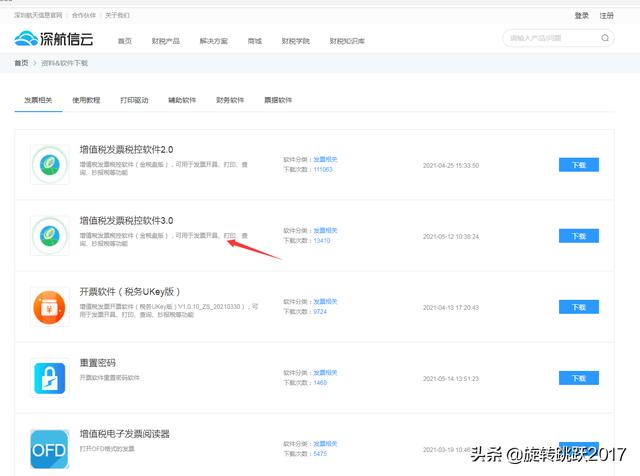Viewport: 640px width, 476px height.
Task: Open the 增值税发票税控软件2.0 app icon
Action: tap(50, 165)
